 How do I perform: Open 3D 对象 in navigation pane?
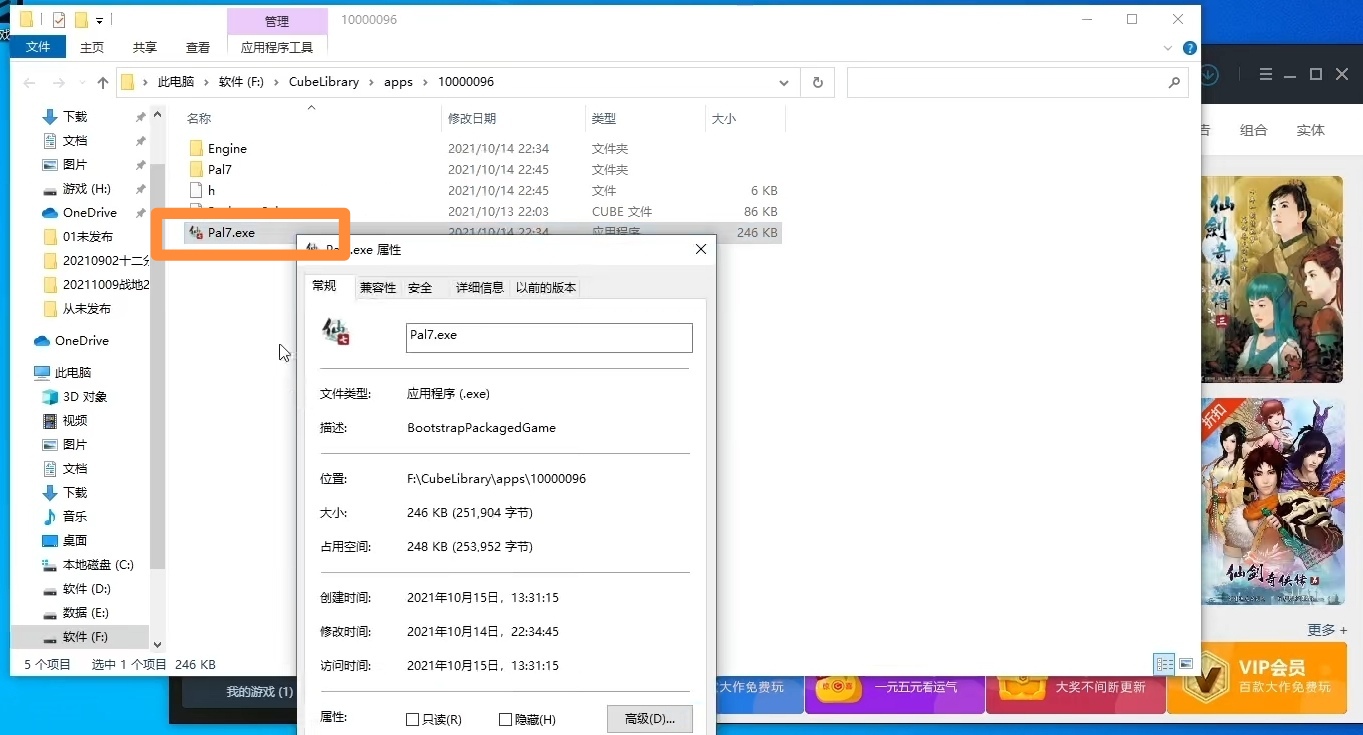coord(84,396)
